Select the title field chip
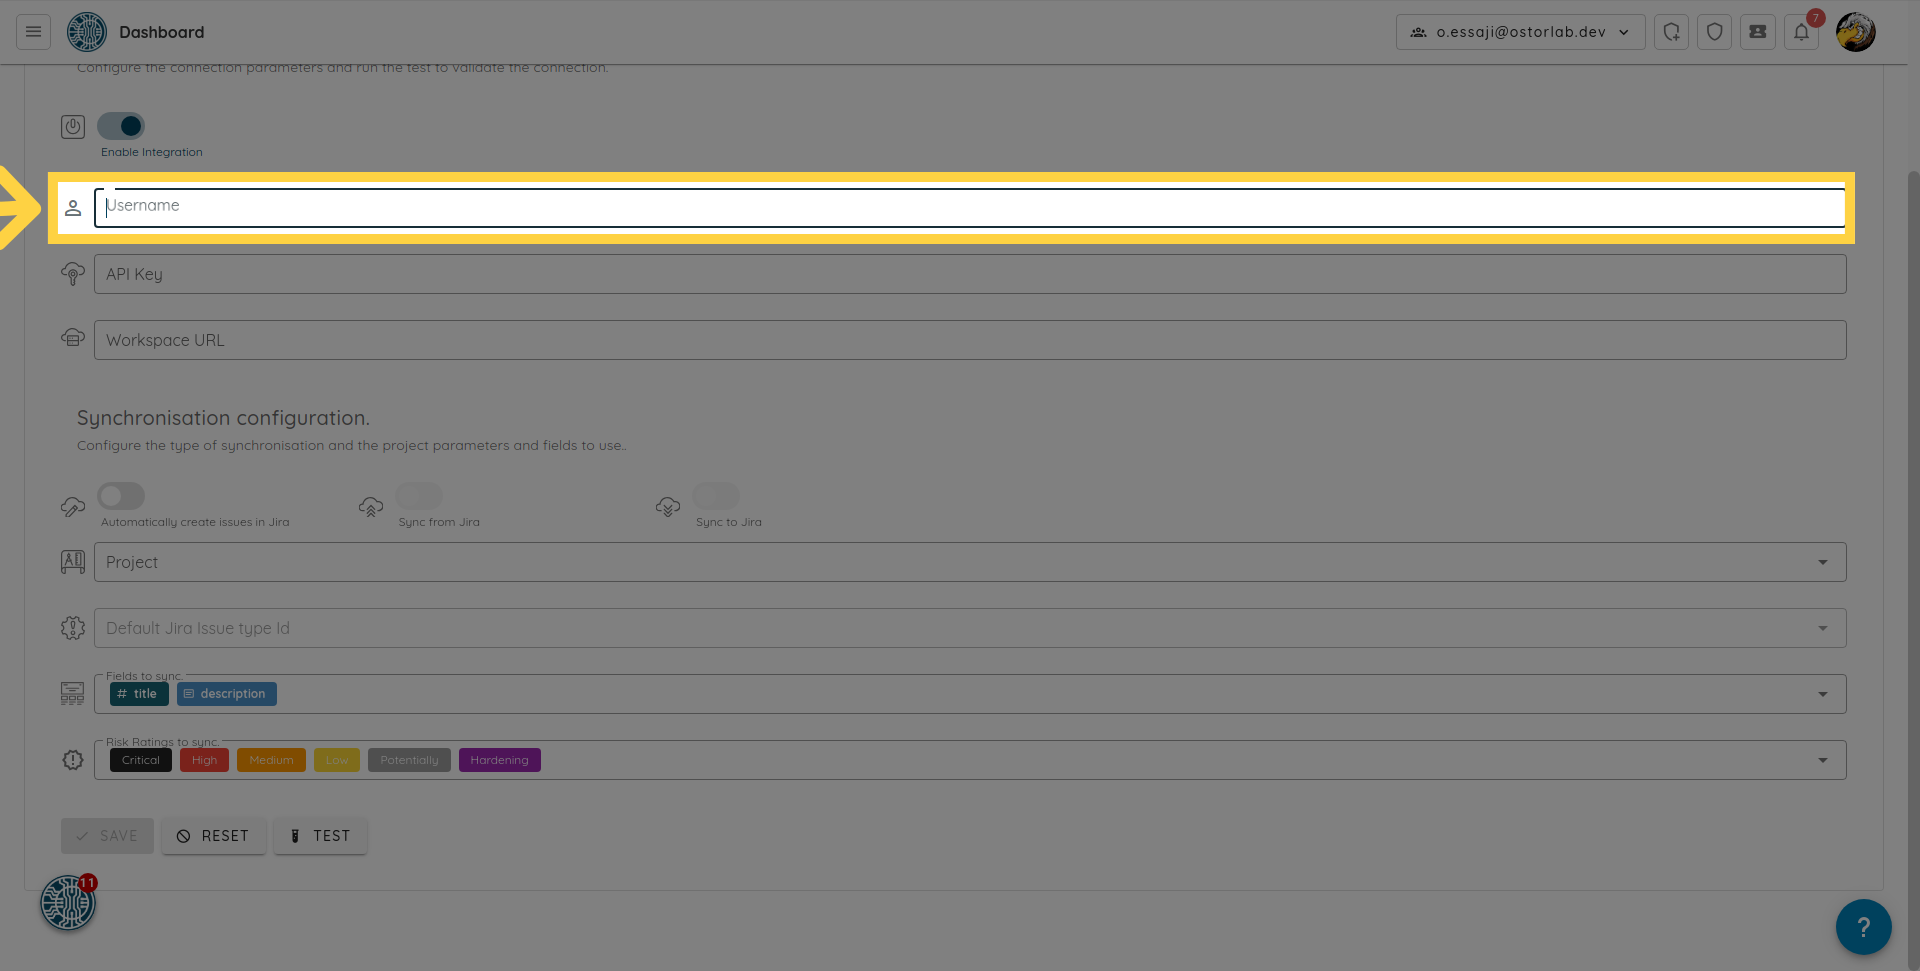The width and height of the screenshot is (1920, 971). pyautogui.click(x=139, y=694)
